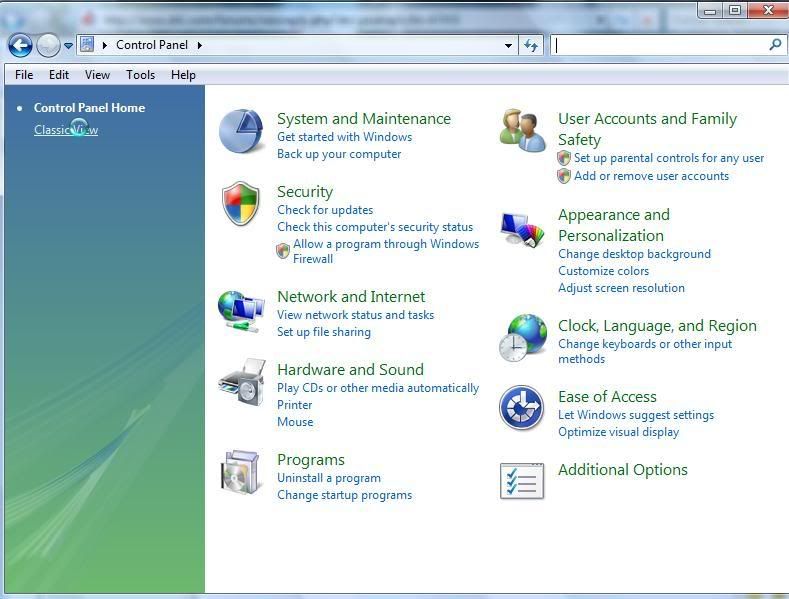Open the Ease of Access icon
The image size is (789, 599).
click(x=521, y=408)
